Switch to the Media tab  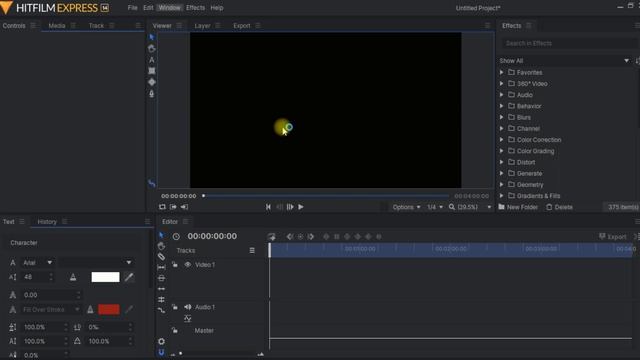[x=57, y=26]
